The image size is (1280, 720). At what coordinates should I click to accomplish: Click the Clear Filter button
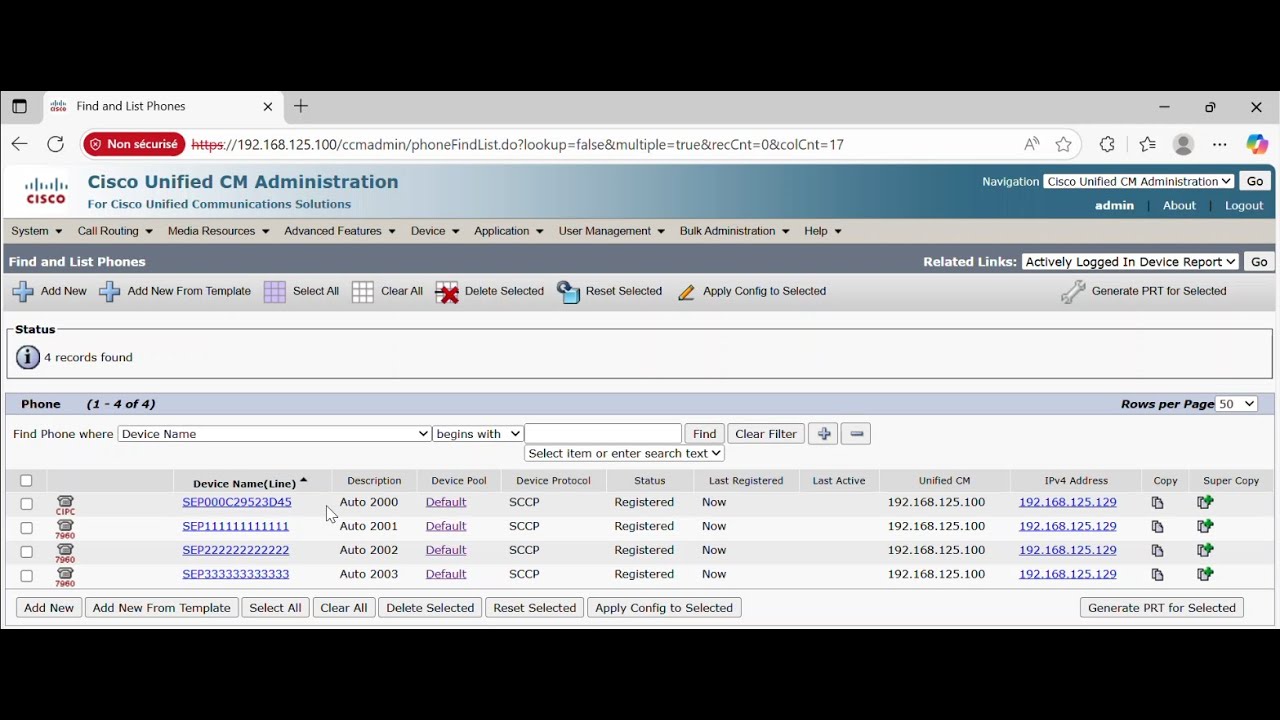click(766, 434)
